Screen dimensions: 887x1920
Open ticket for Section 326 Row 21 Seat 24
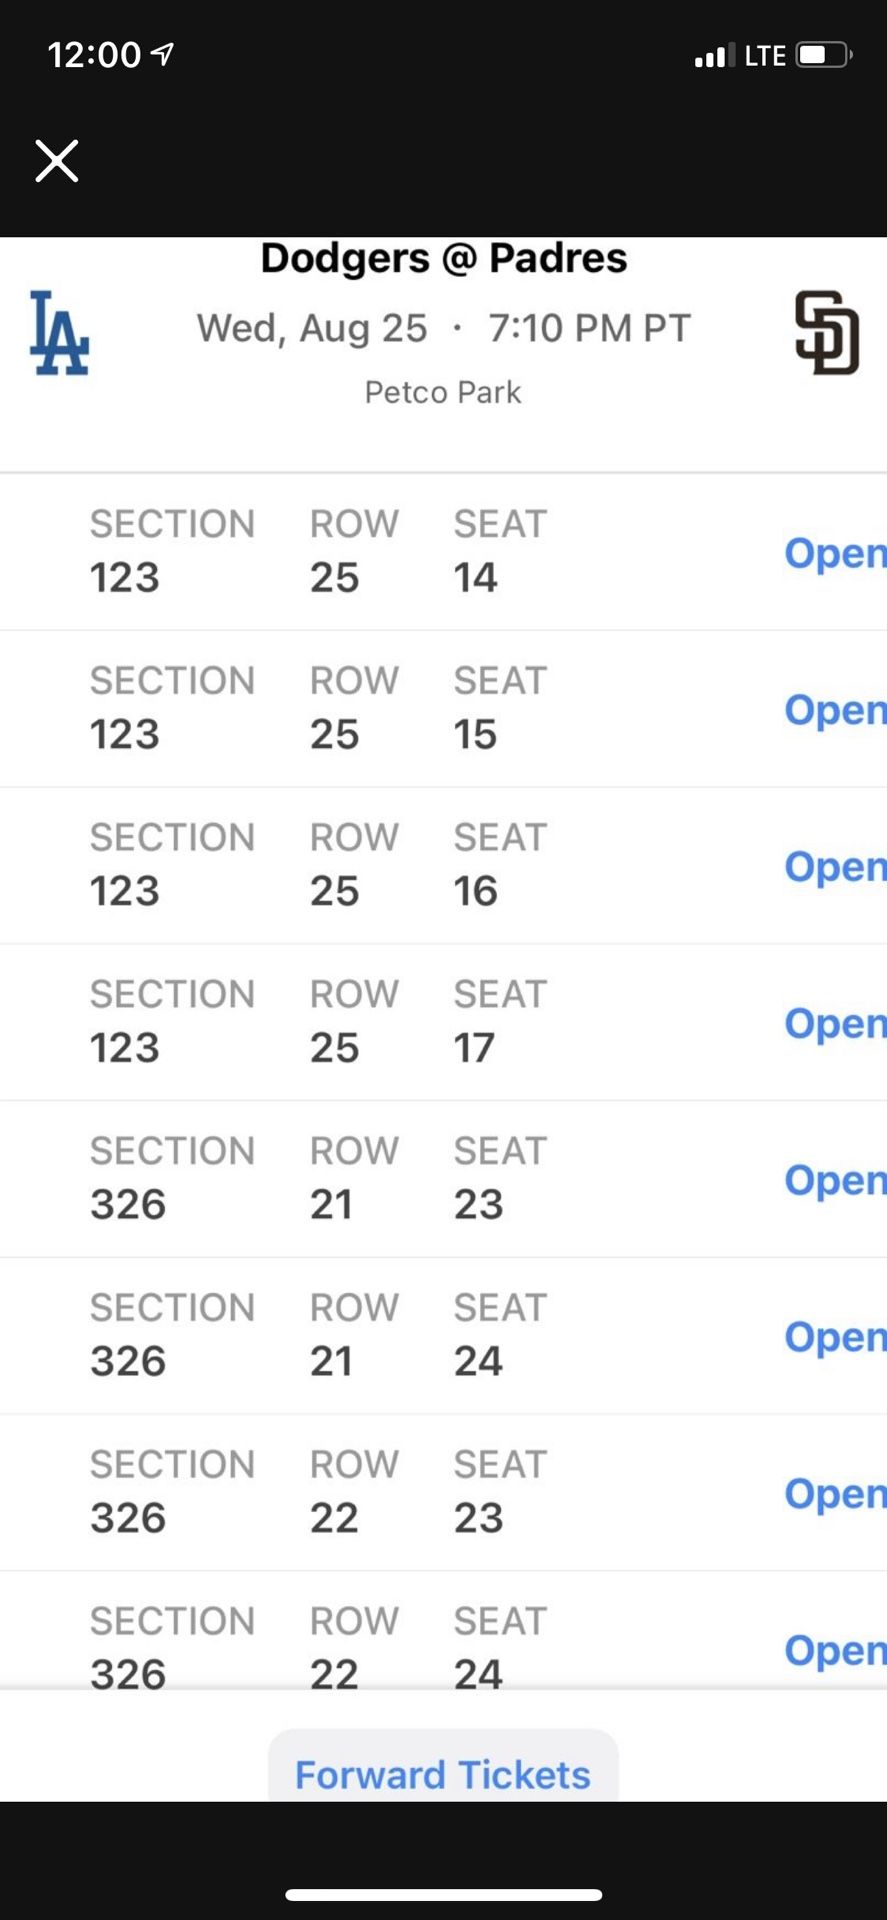tap(834, 1337)
